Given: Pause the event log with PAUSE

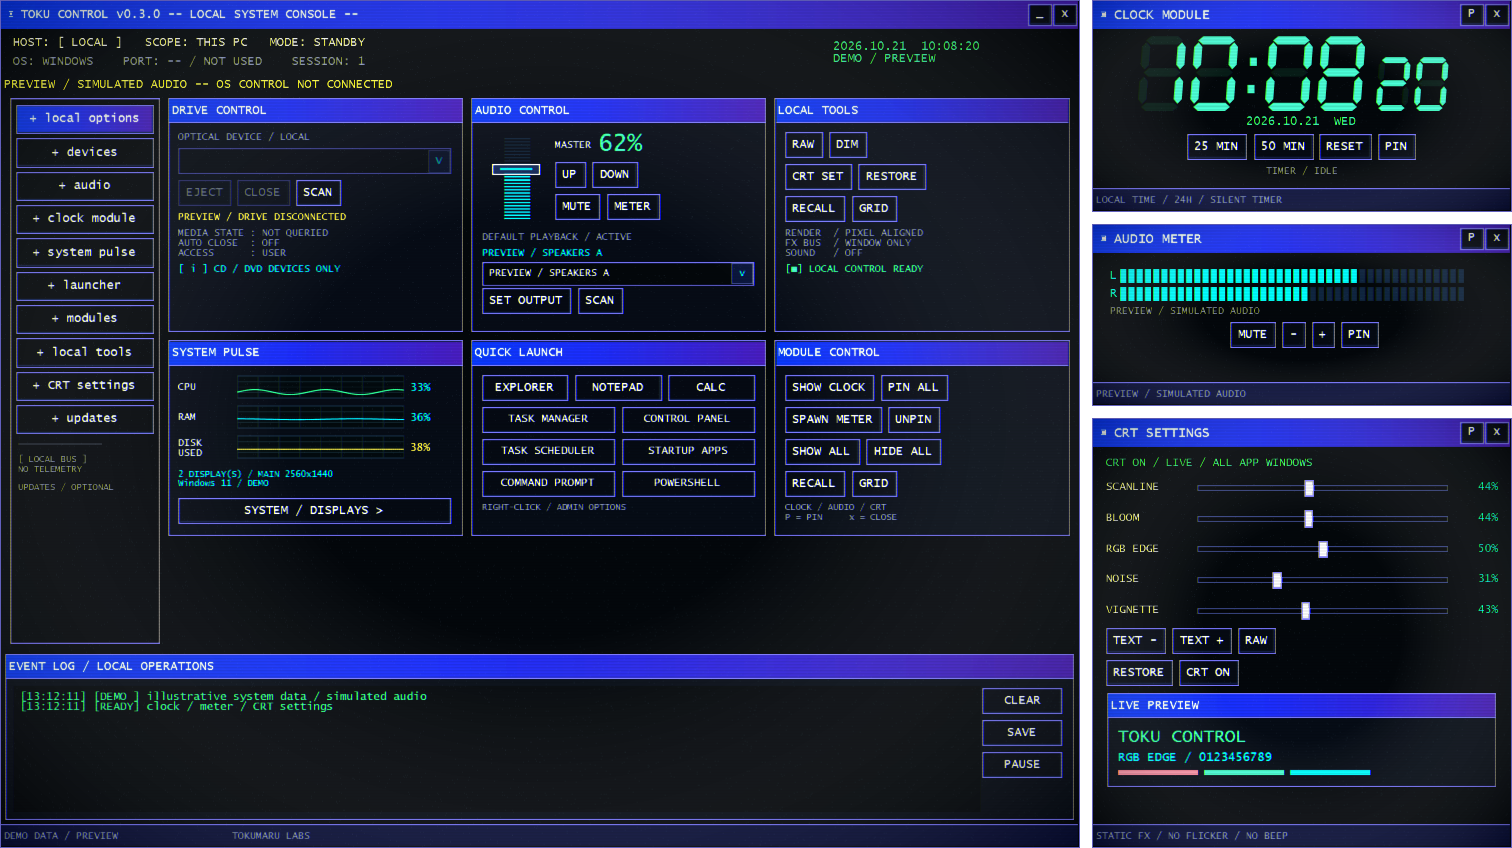Looking at the screenshot, I should (1022, 765).
